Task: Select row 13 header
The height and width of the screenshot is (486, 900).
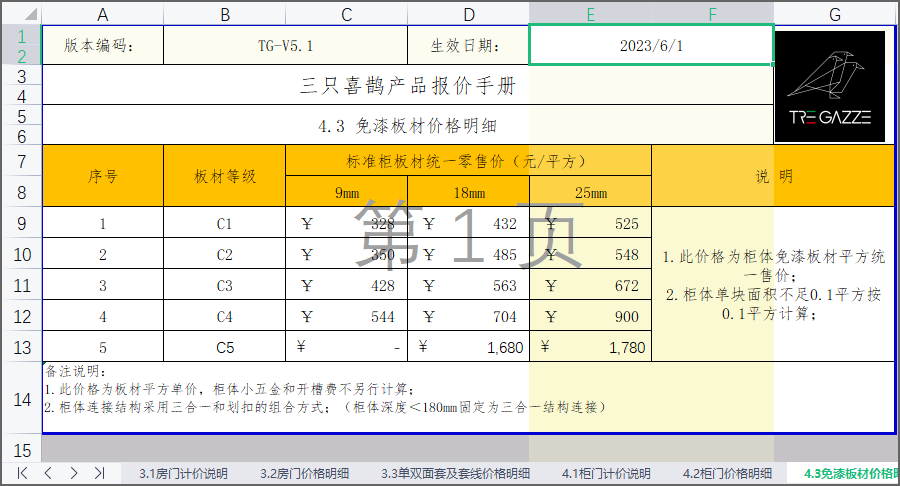Action: 21,347
